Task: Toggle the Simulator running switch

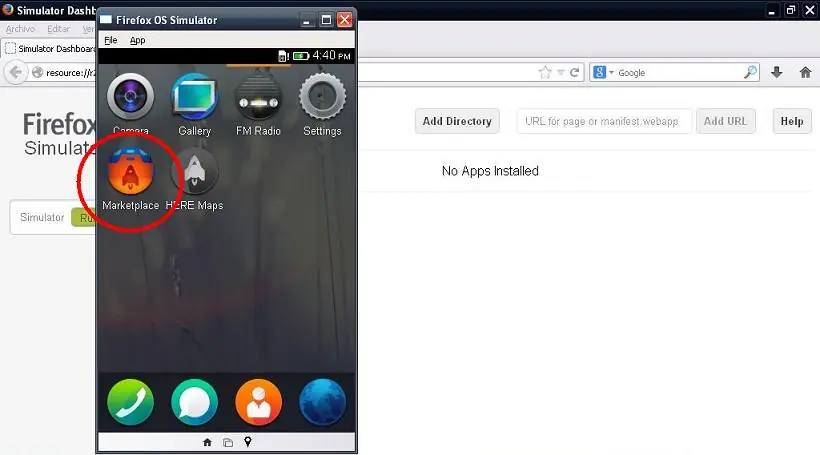Action: pos(84,218)
